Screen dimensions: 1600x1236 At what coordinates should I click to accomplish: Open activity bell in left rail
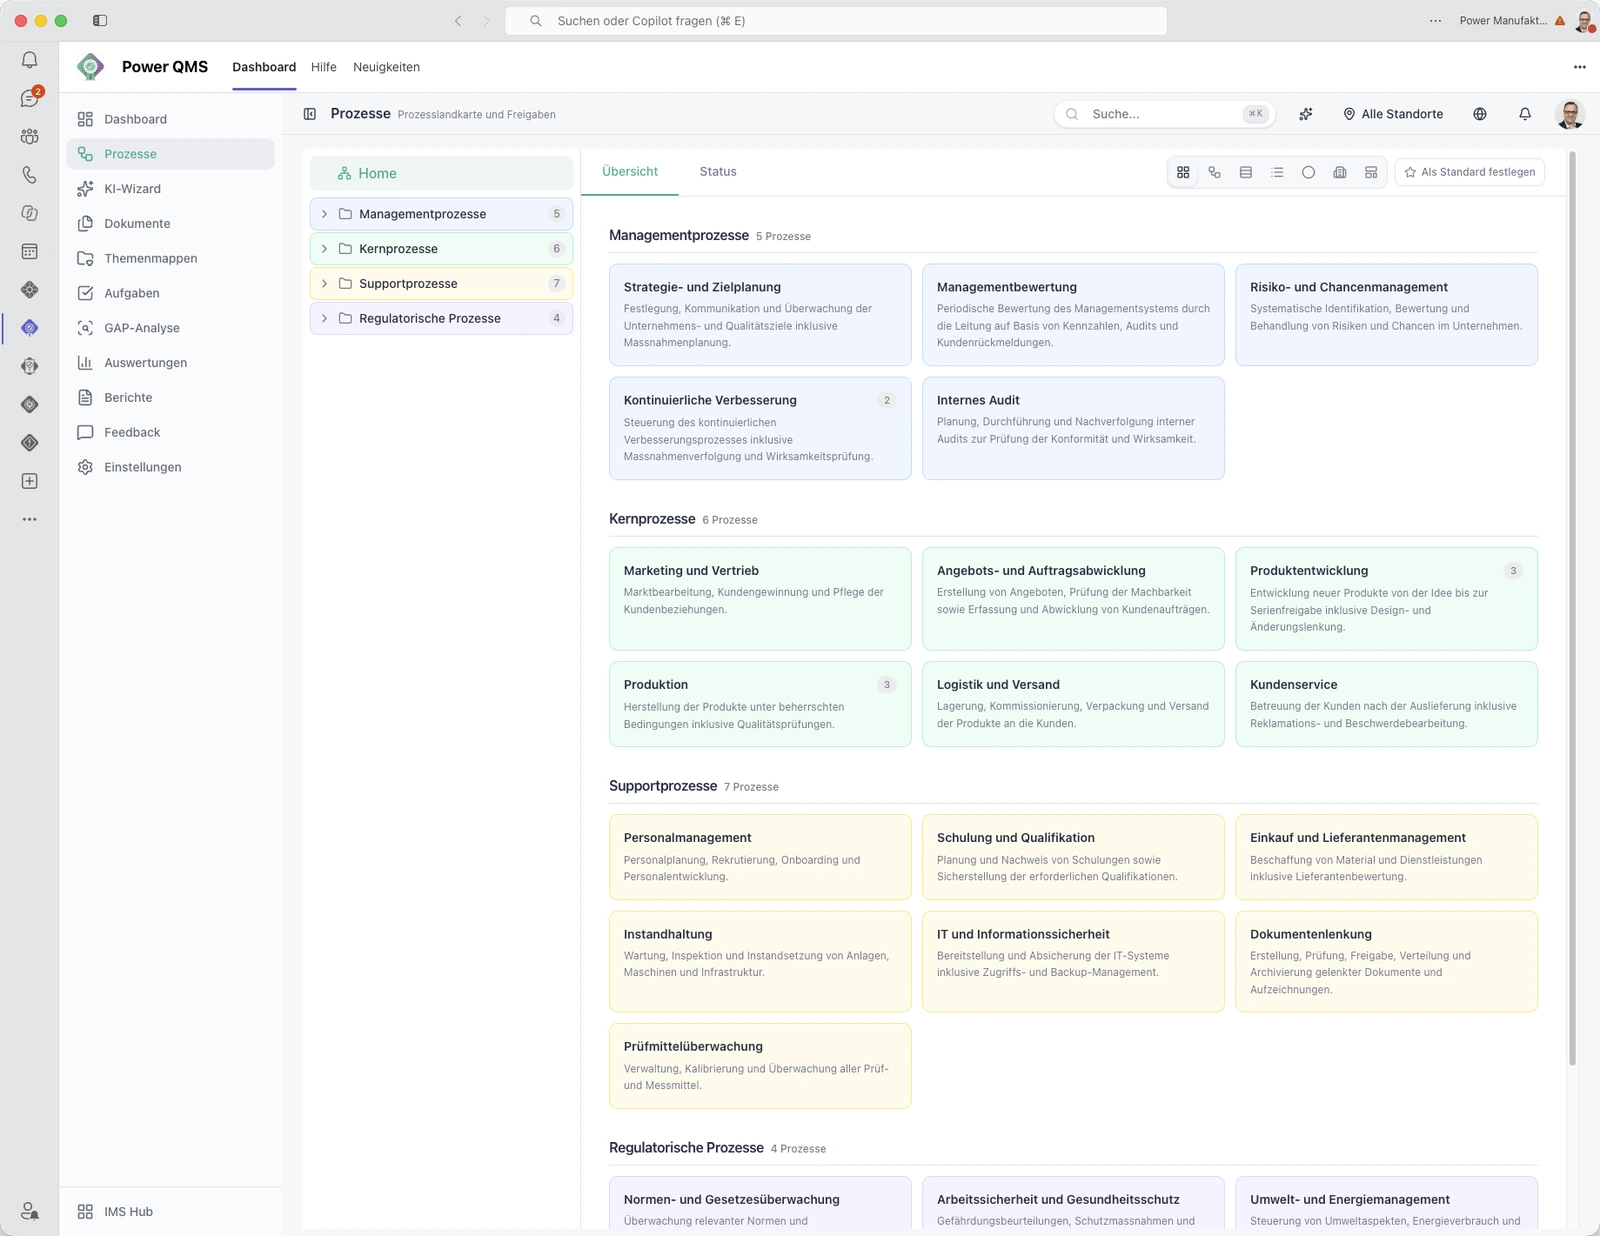30,60
